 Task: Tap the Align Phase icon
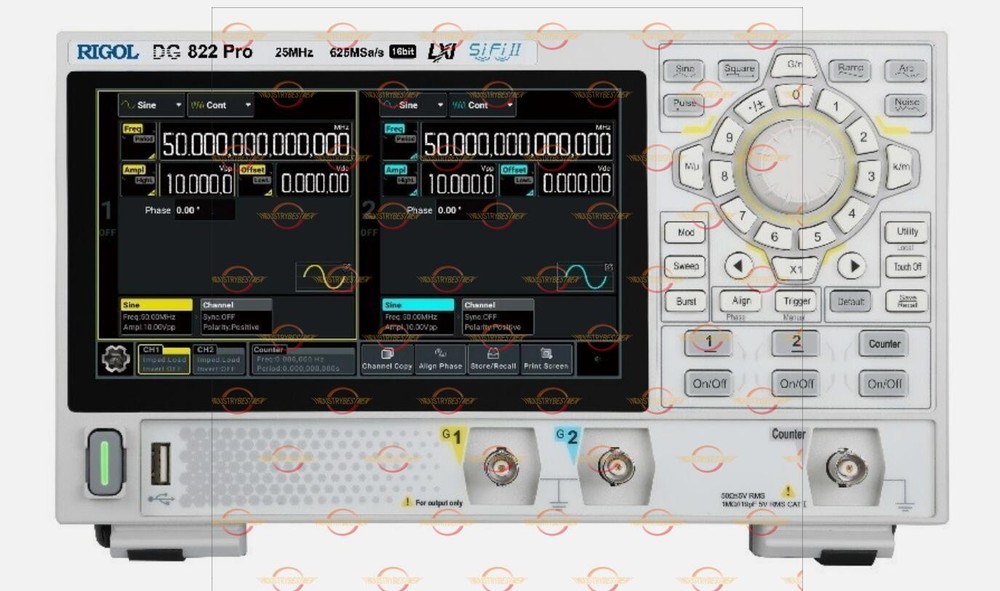coord(440,359)
